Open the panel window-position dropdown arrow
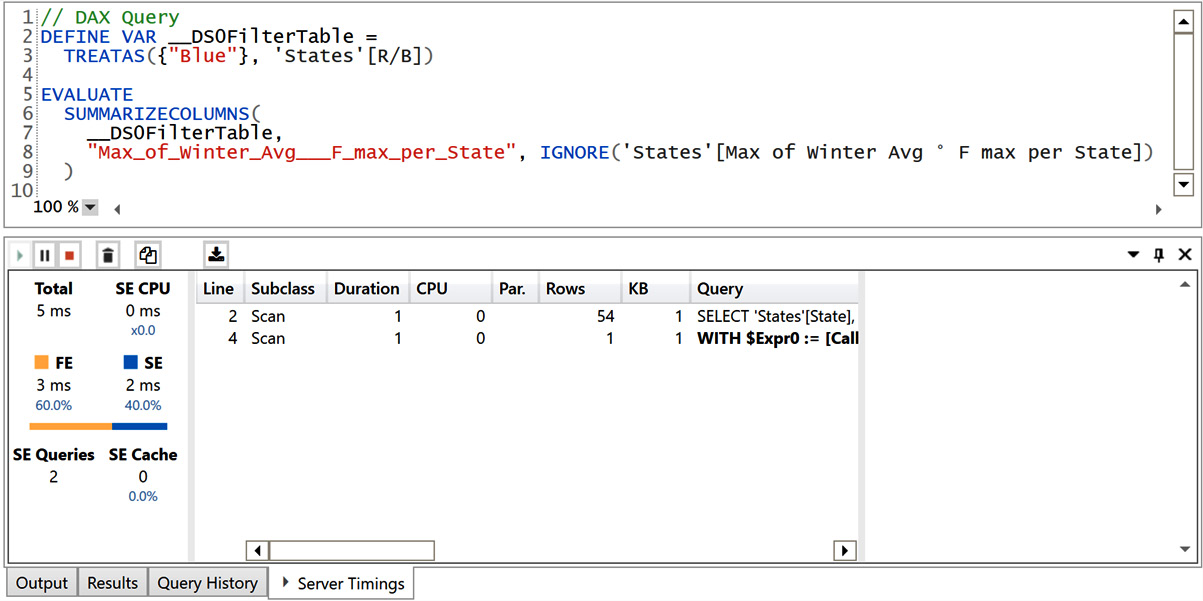This screenshot has height=601, width=1203. [1134, 255]
